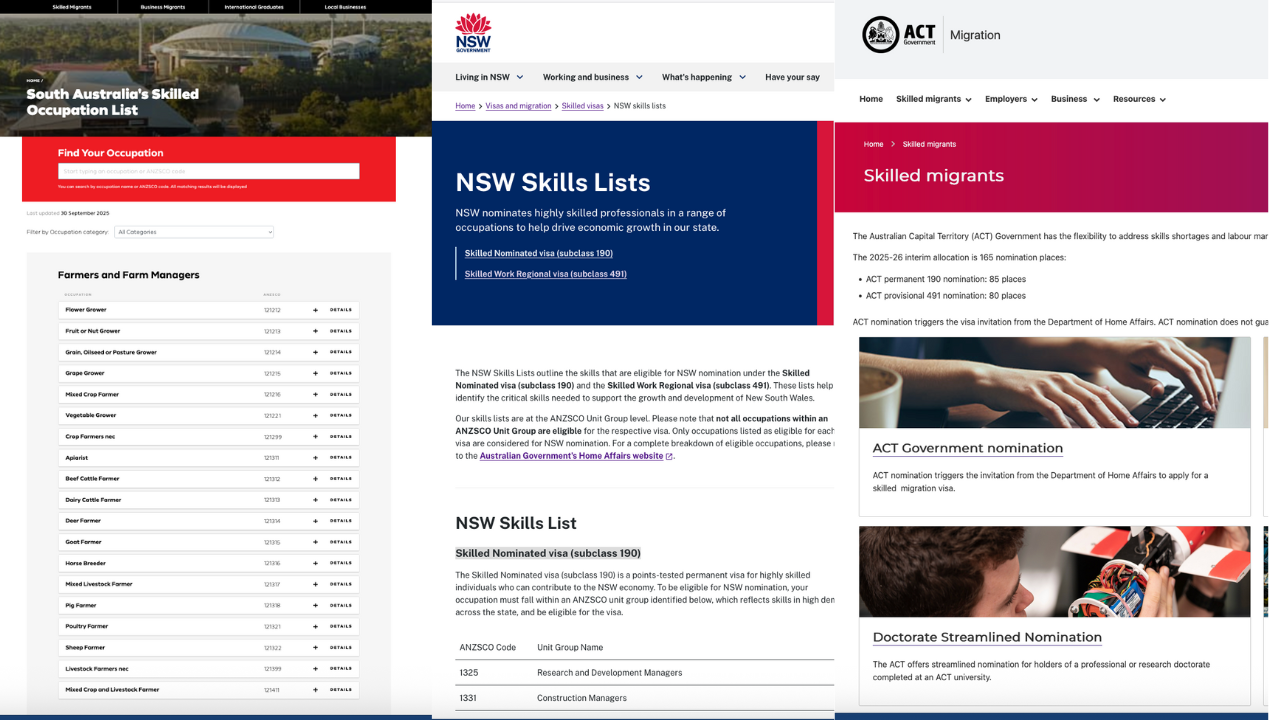Click the plus icon beside Mixed Crop Farmer
The height and width of the screenshot is (720, 1280).
pos(315,394)
